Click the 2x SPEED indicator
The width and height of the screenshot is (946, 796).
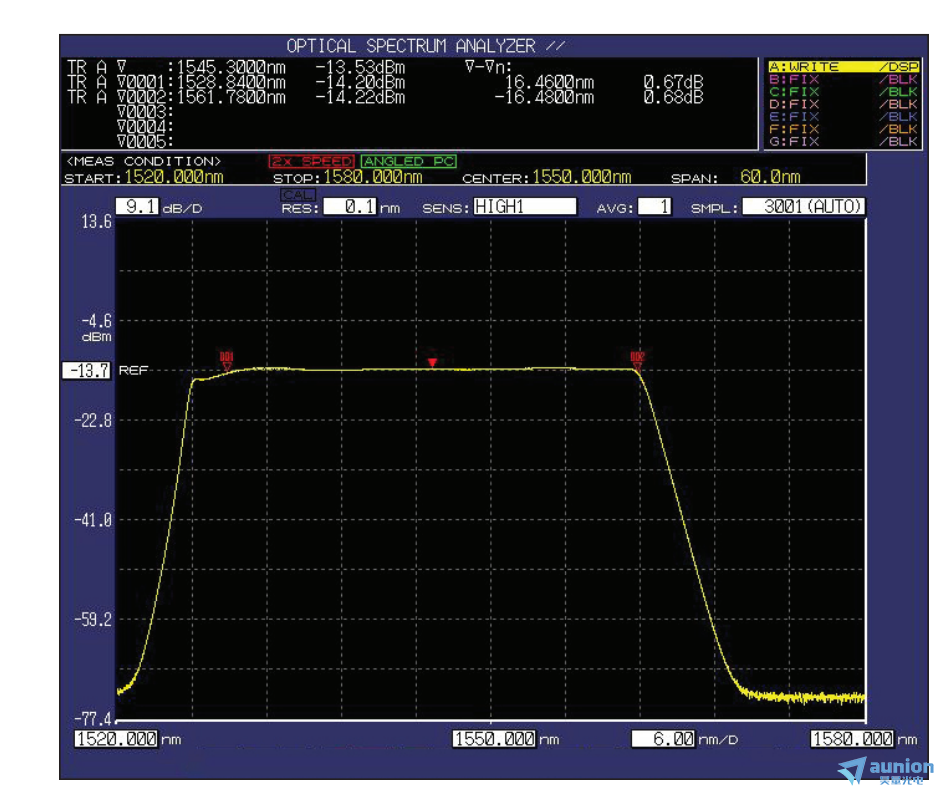tap(312, 161)
